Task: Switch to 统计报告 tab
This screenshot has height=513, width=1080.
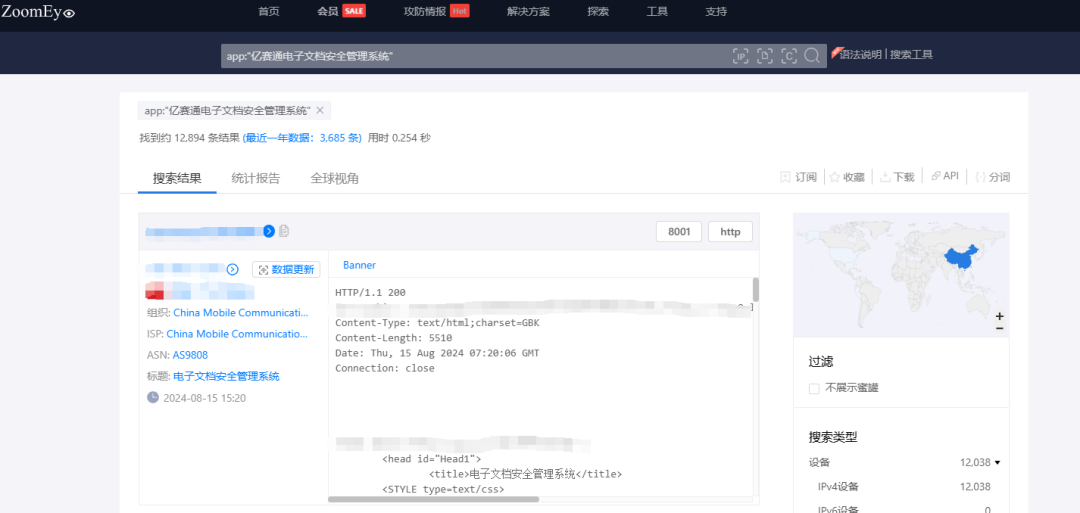Action: [256, 178]
